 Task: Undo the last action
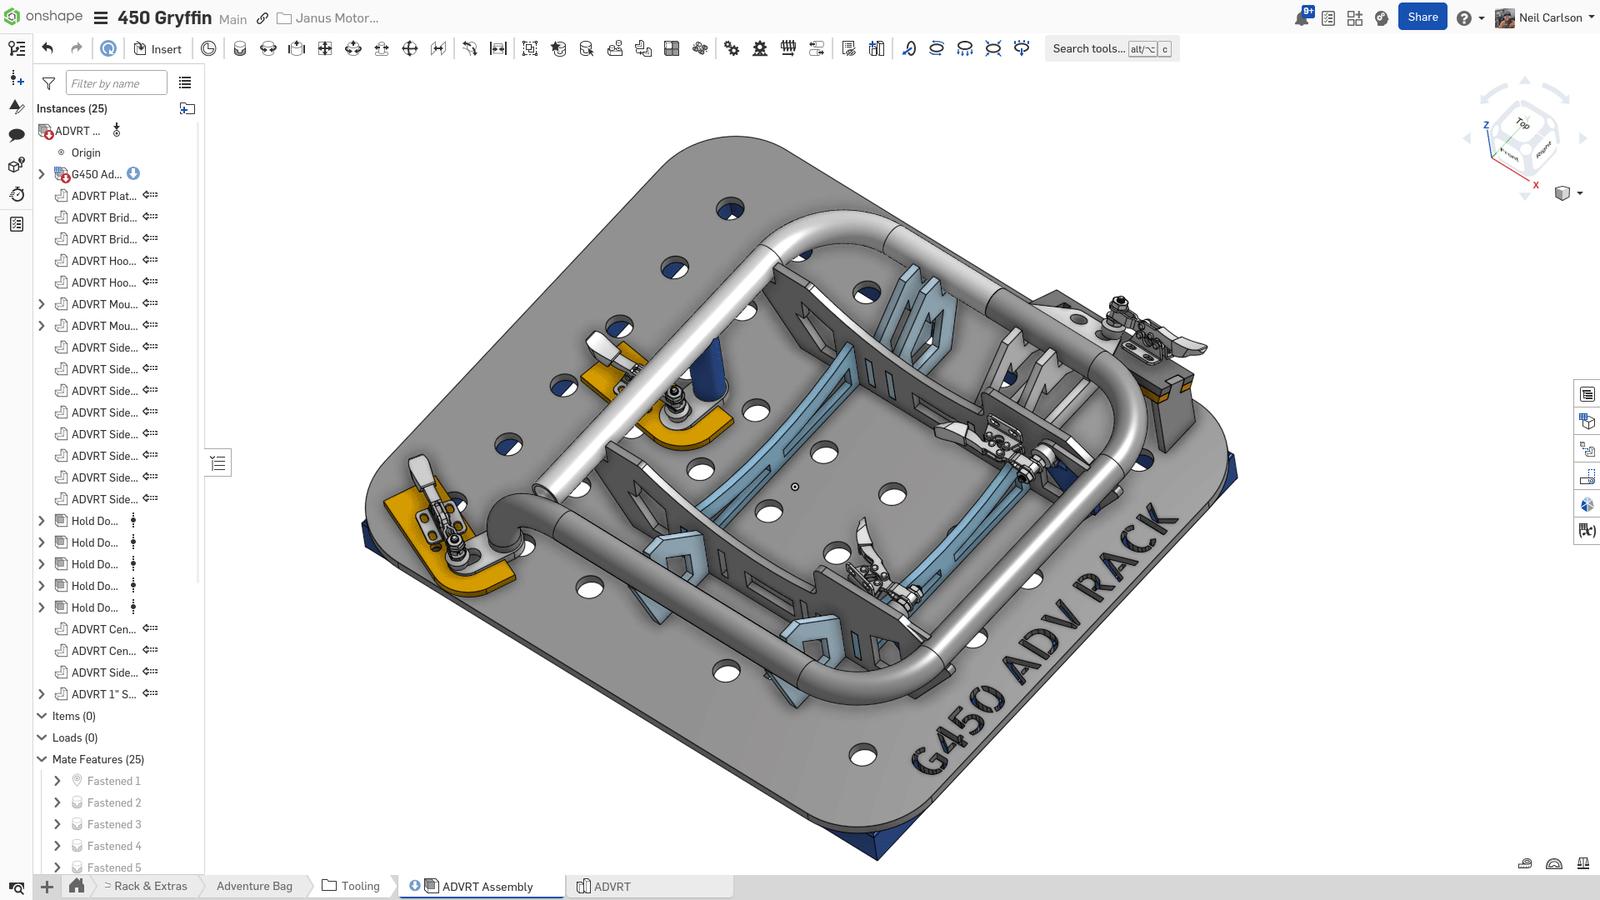pyautogui.click(x=46, y=47)
